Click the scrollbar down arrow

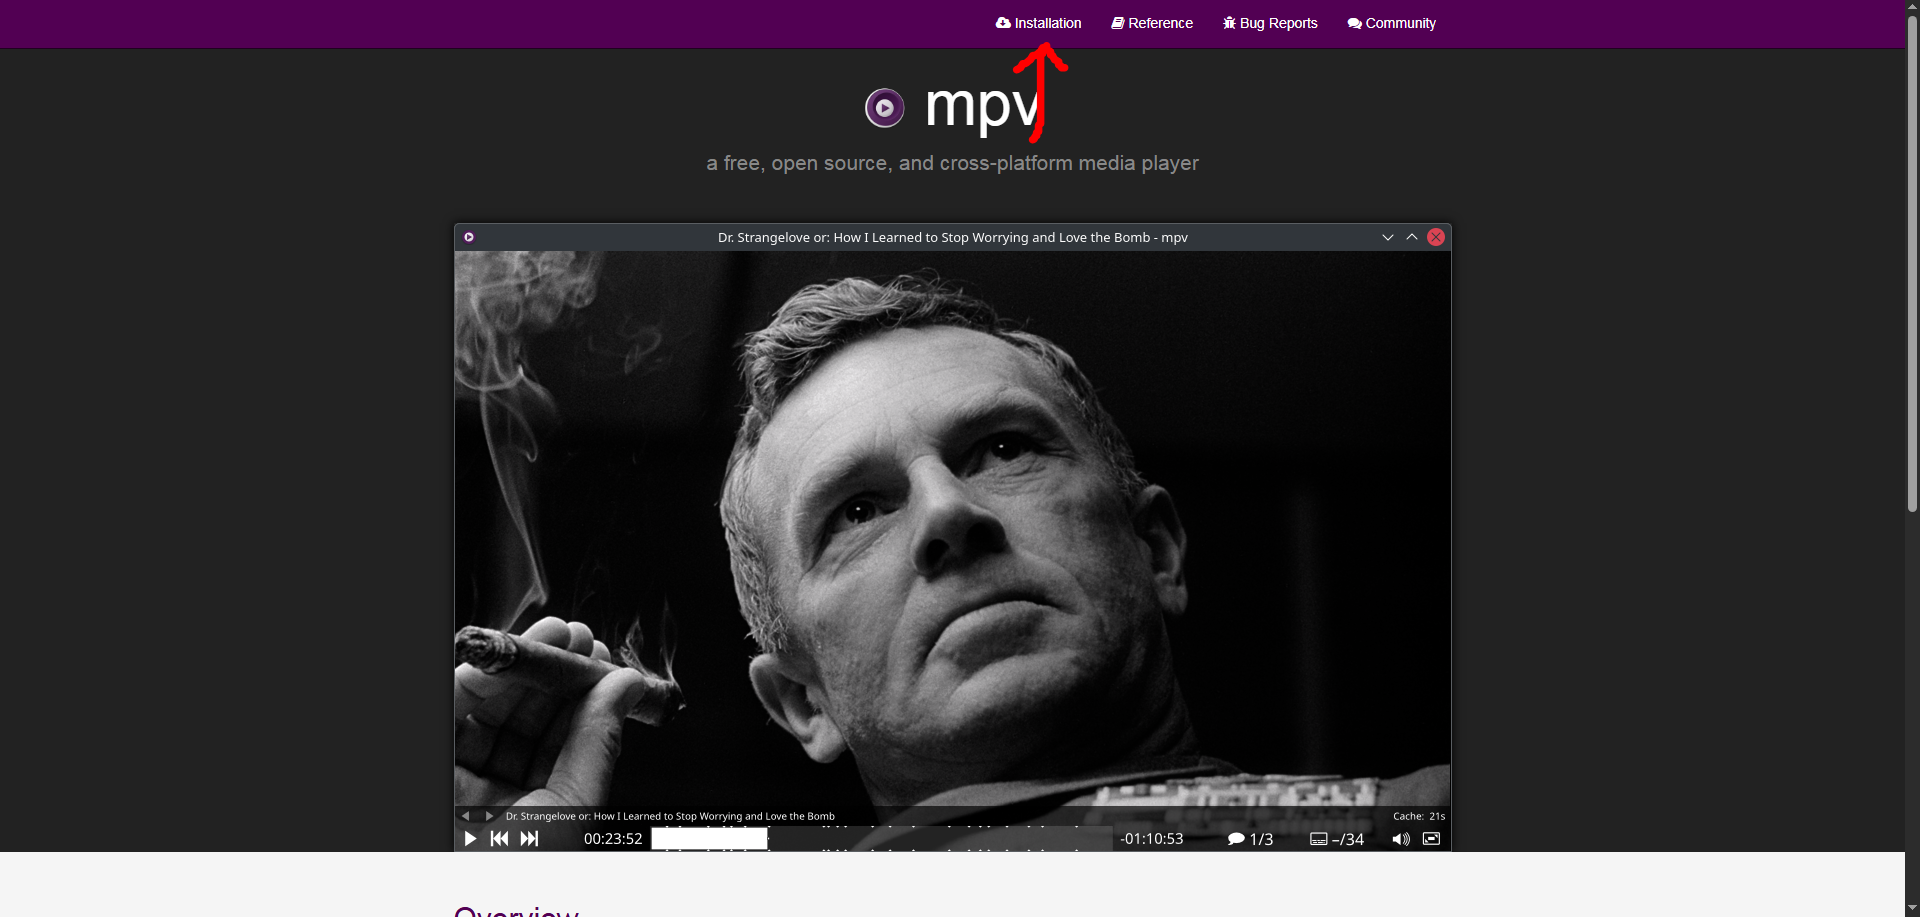pyautogui.click(x=1912, y=909)
